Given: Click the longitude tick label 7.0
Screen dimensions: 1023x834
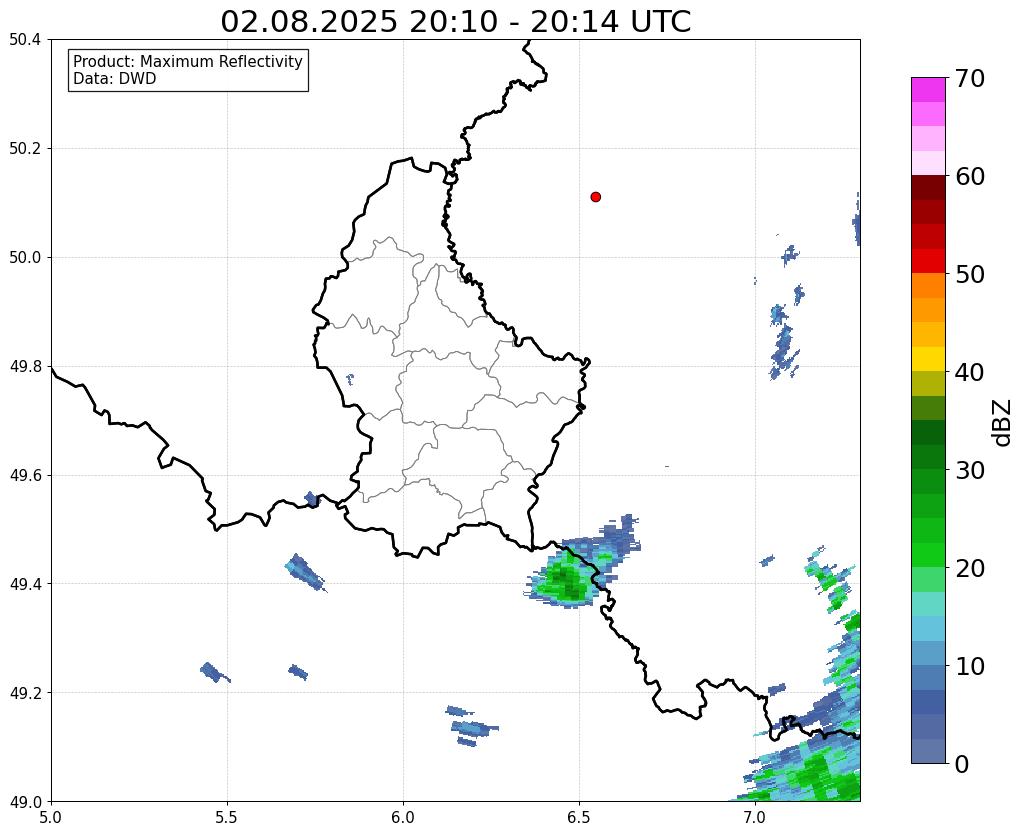Looking at the screenshot, I should 755,818.
